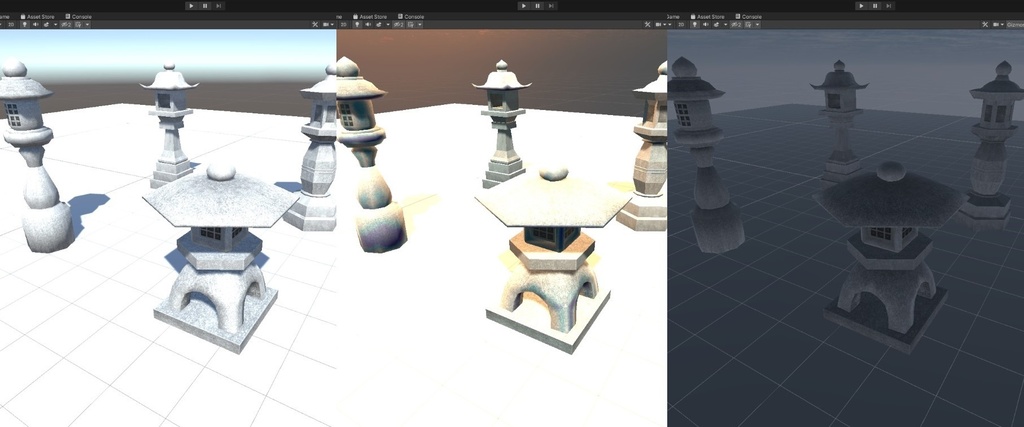
Task: Toggle 2D view in the orange-sky scene toolbar
Action: coord(344,24)
